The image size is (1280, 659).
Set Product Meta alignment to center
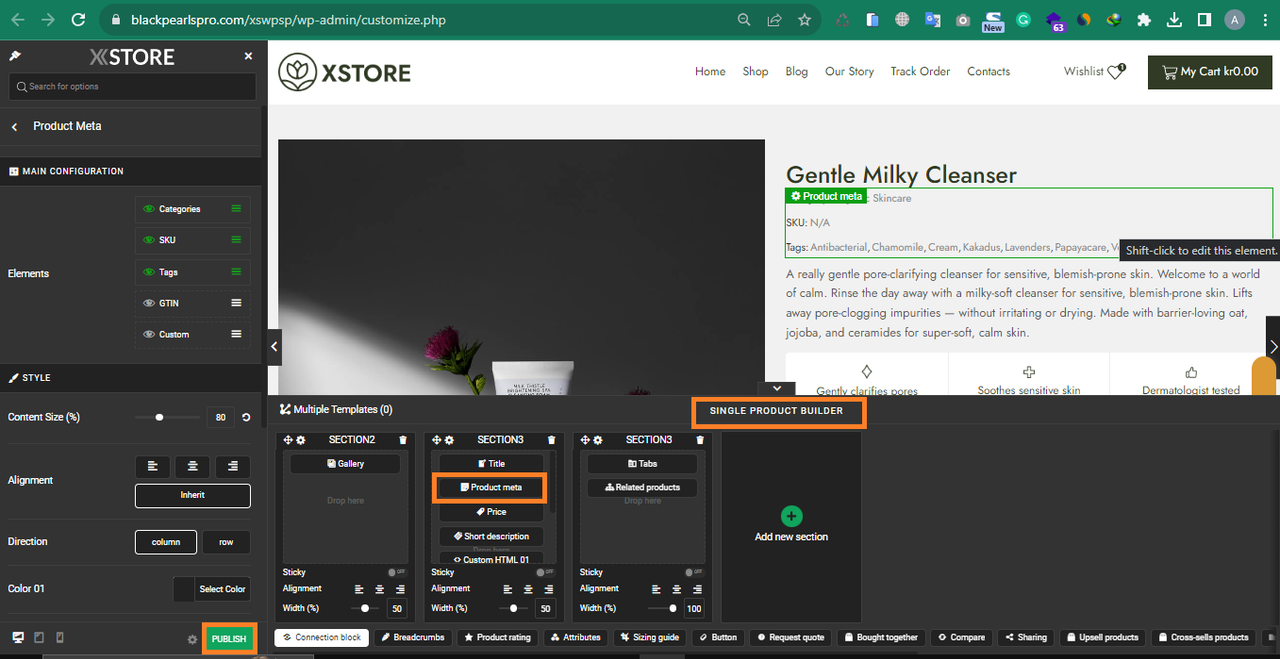tap(193, 466)
